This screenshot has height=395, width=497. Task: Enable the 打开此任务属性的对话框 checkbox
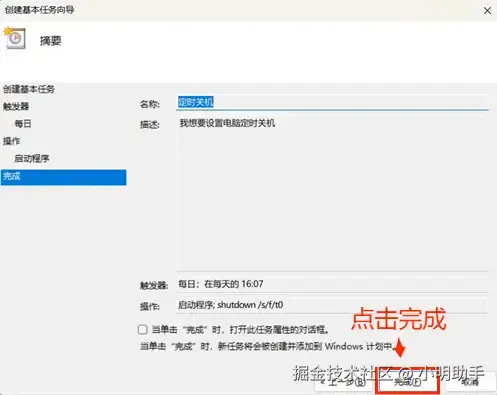143,330
